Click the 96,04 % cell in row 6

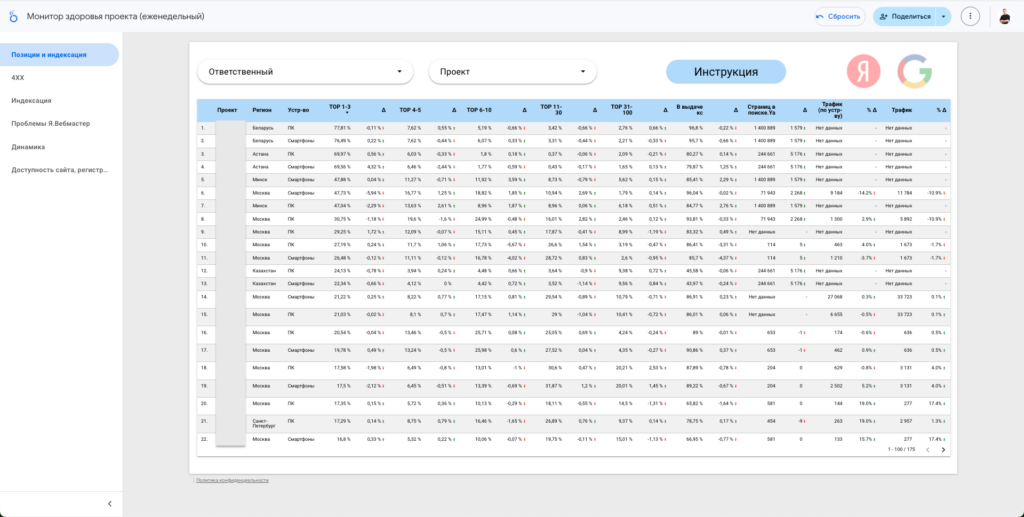click(x=694, y=193)
